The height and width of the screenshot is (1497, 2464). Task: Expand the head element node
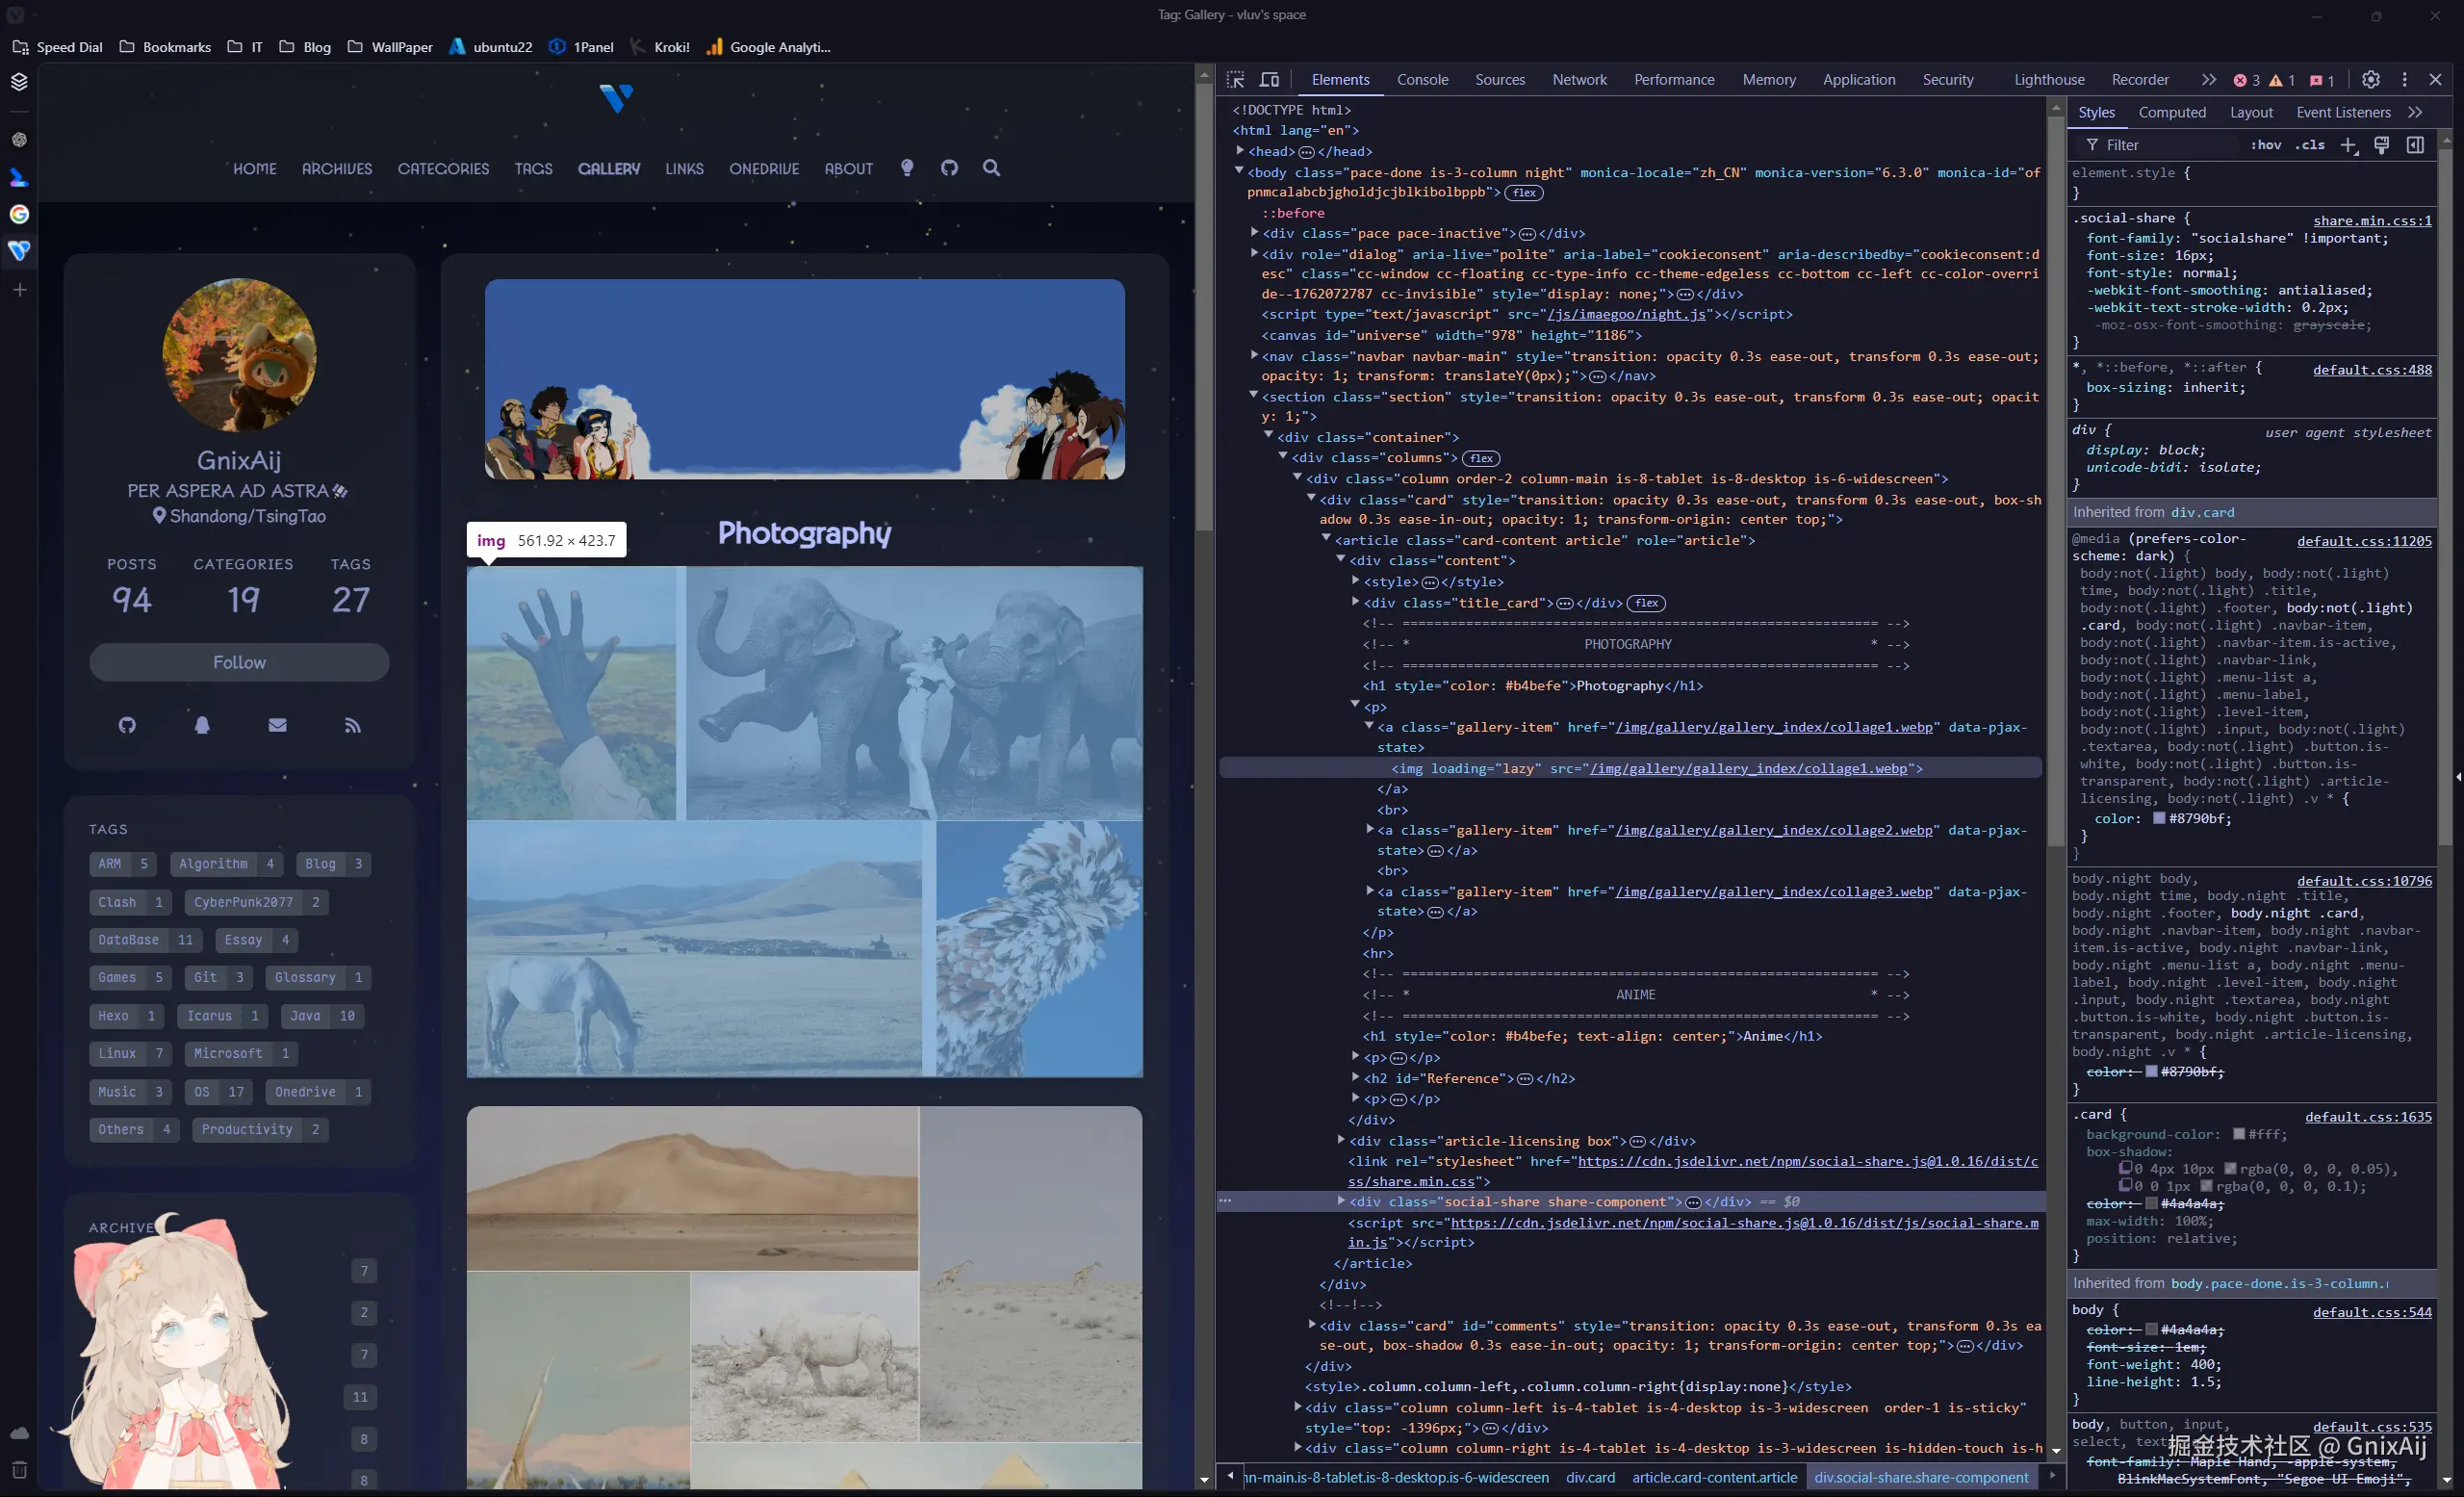point(1241,151)
